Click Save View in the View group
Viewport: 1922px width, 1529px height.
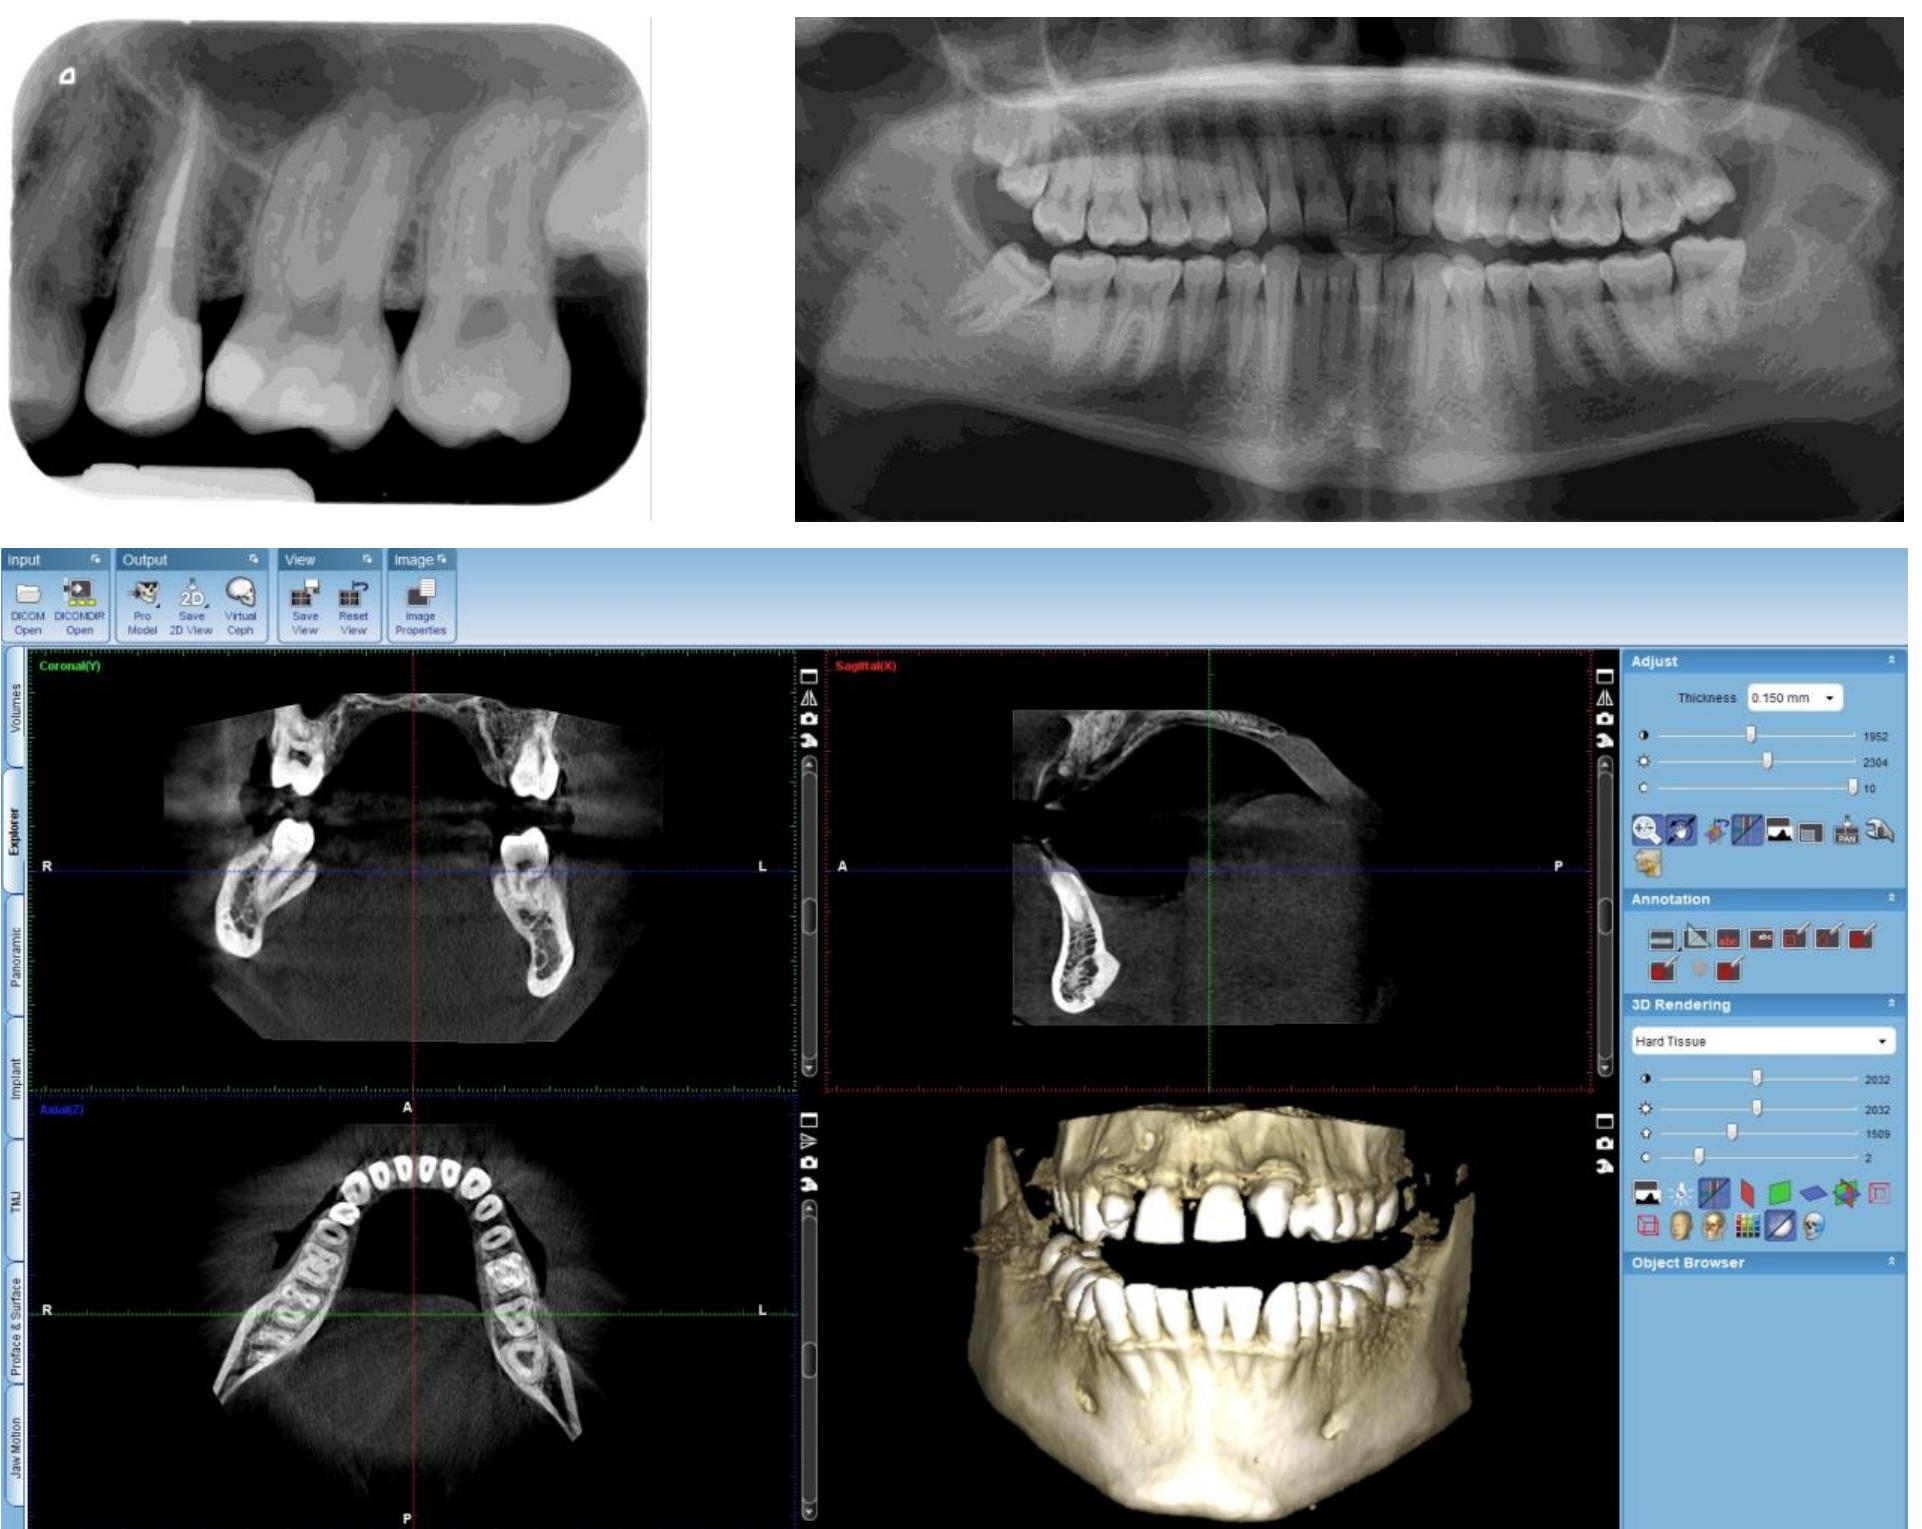[304, 595]
